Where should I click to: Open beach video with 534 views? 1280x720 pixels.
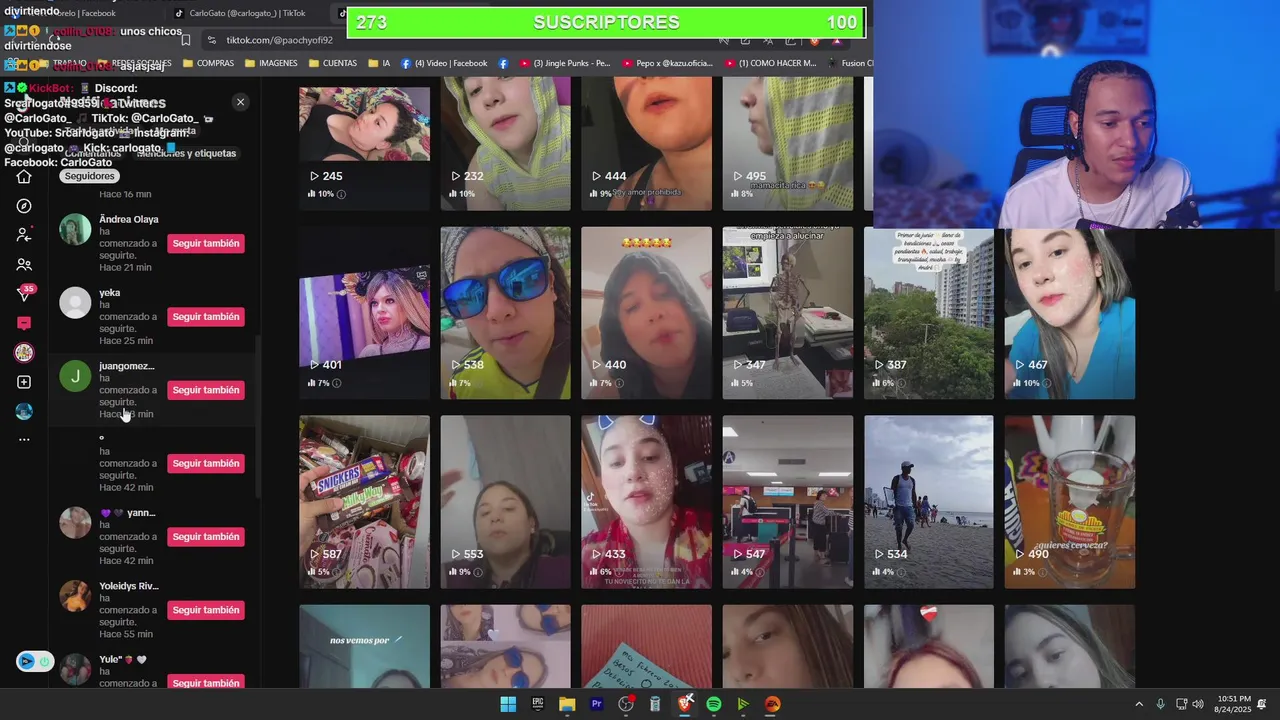click(x=929, y=502)
